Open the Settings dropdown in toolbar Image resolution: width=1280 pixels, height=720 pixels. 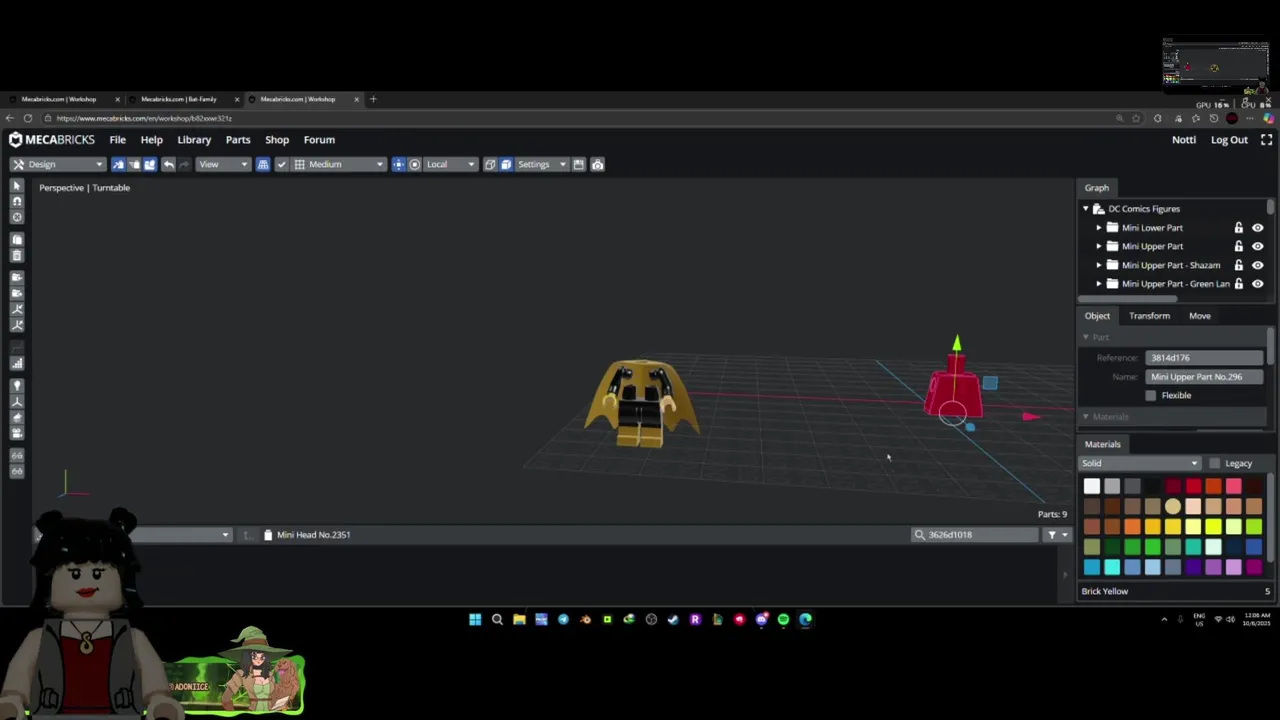pos(540,164)
